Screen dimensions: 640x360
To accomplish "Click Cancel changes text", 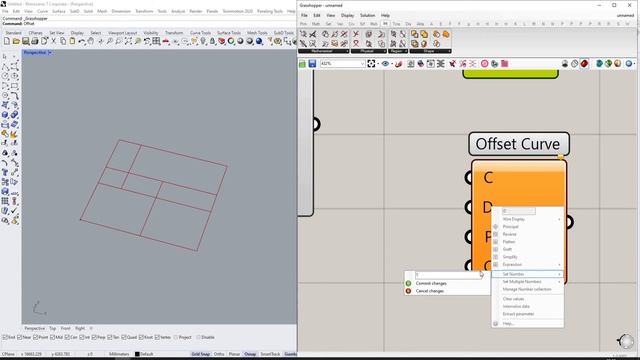I will [x=430, y=291].
